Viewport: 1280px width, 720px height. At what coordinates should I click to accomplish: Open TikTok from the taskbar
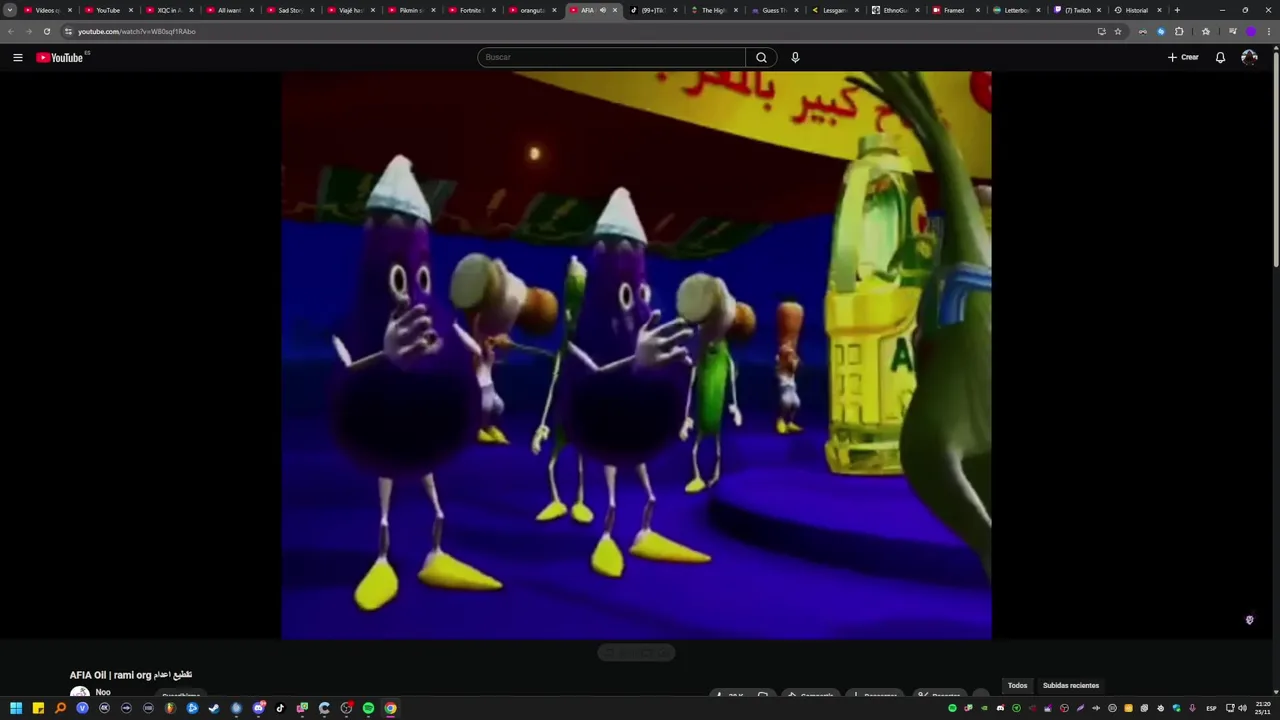click(280, 708)
